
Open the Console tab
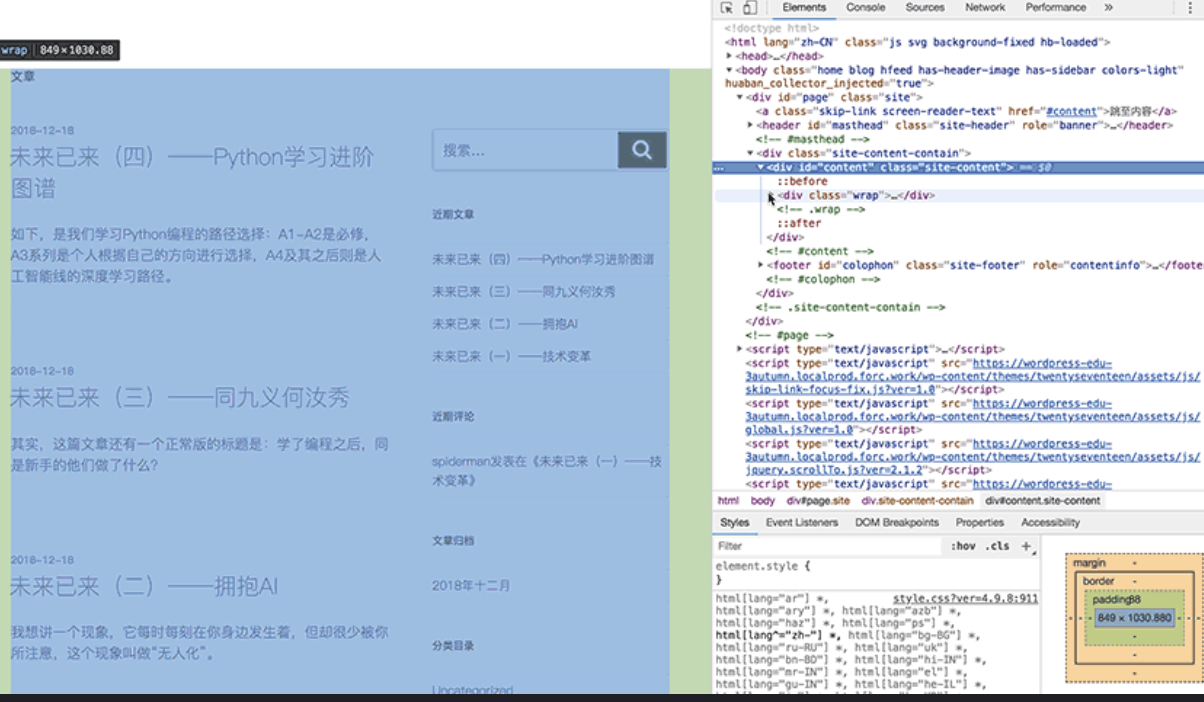865,7
